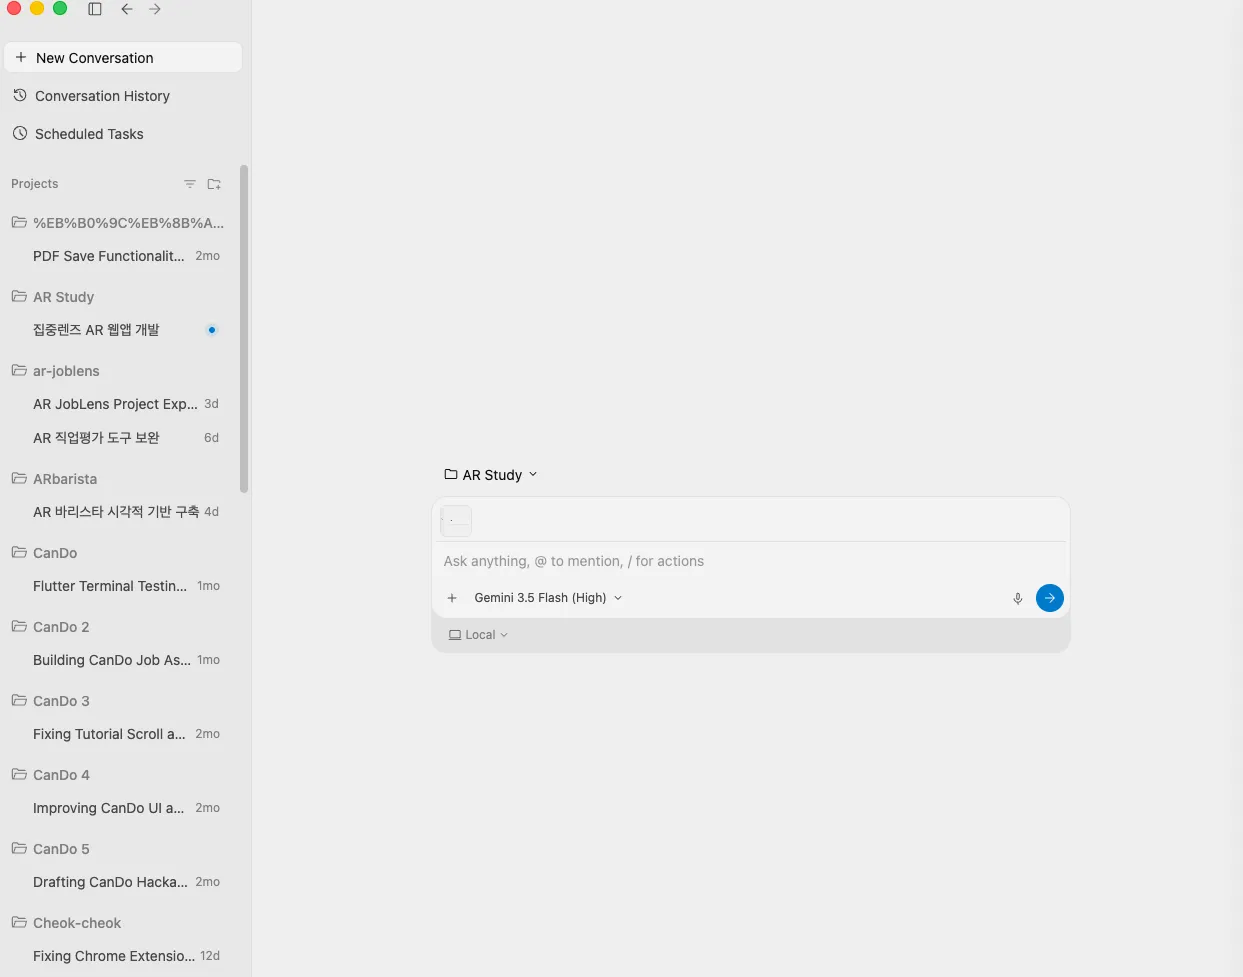Click the Projects filter icon
Viewport: 1243px width, 977px height.
coord(190,184)
